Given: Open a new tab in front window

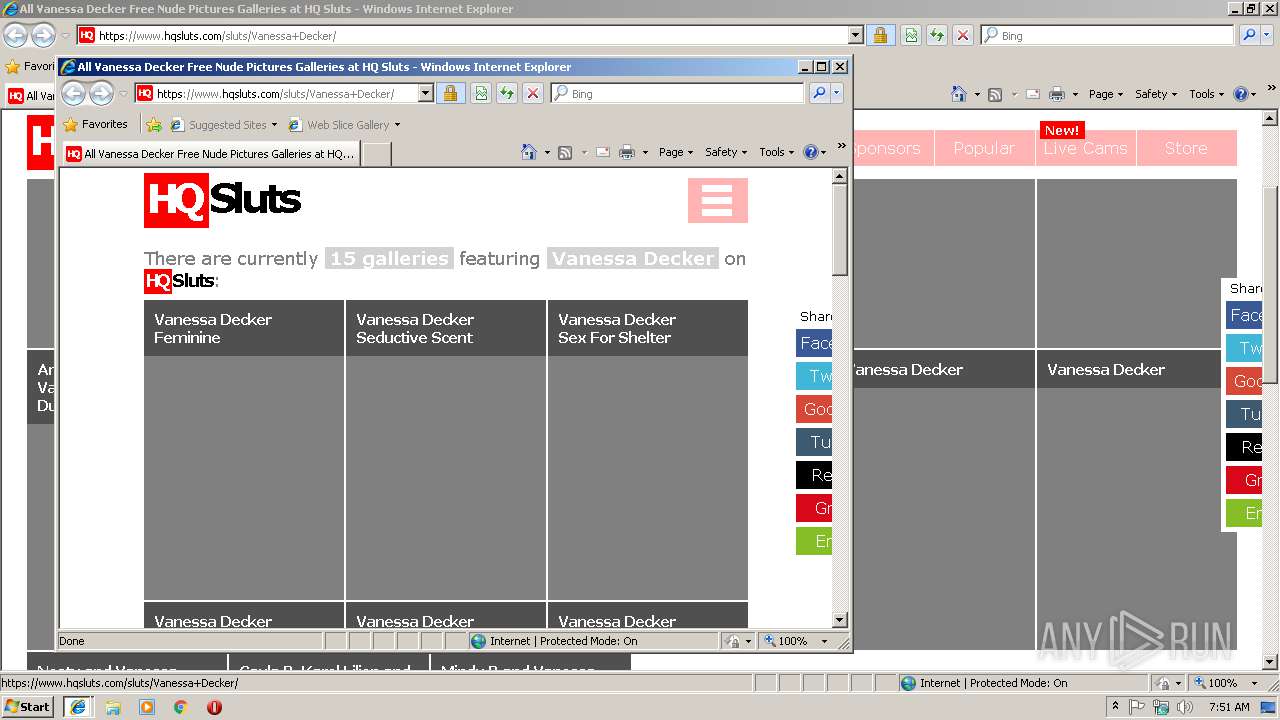Looking at the screenshot, I should [376, 154].
